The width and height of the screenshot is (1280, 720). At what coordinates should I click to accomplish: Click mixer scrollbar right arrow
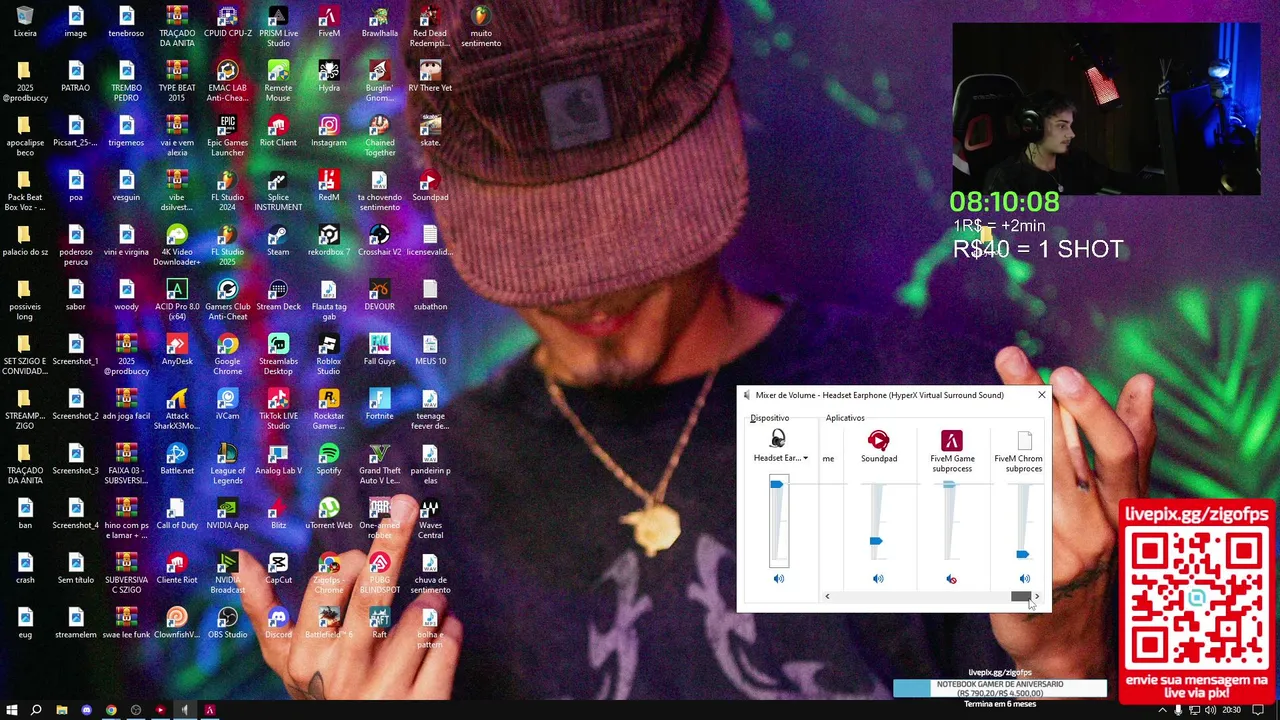(x=1036, y=596)
